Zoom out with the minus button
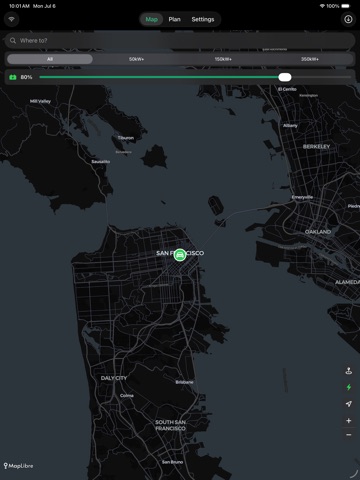Viewport: 360px width, 480px height. click(349, 435)
